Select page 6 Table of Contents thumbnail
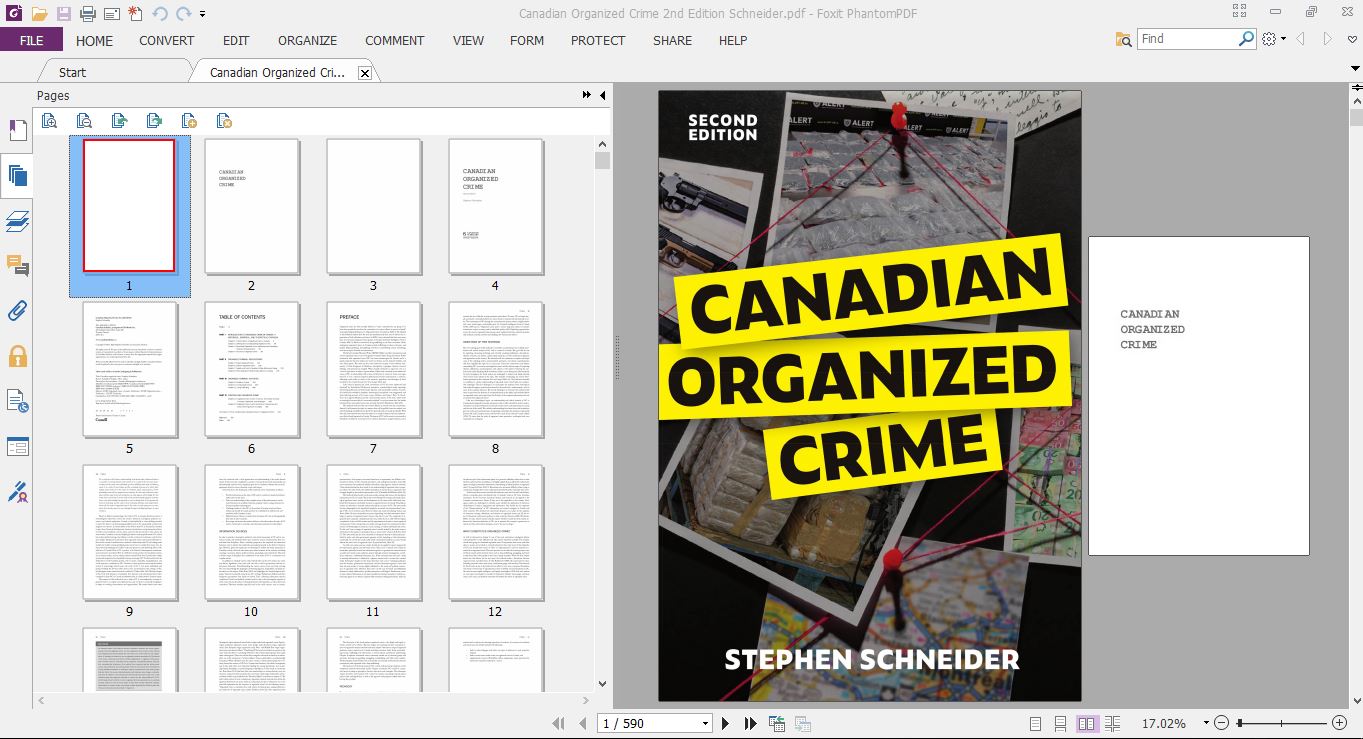Viewport: 1363px width, 739px height. pos(251,369)
